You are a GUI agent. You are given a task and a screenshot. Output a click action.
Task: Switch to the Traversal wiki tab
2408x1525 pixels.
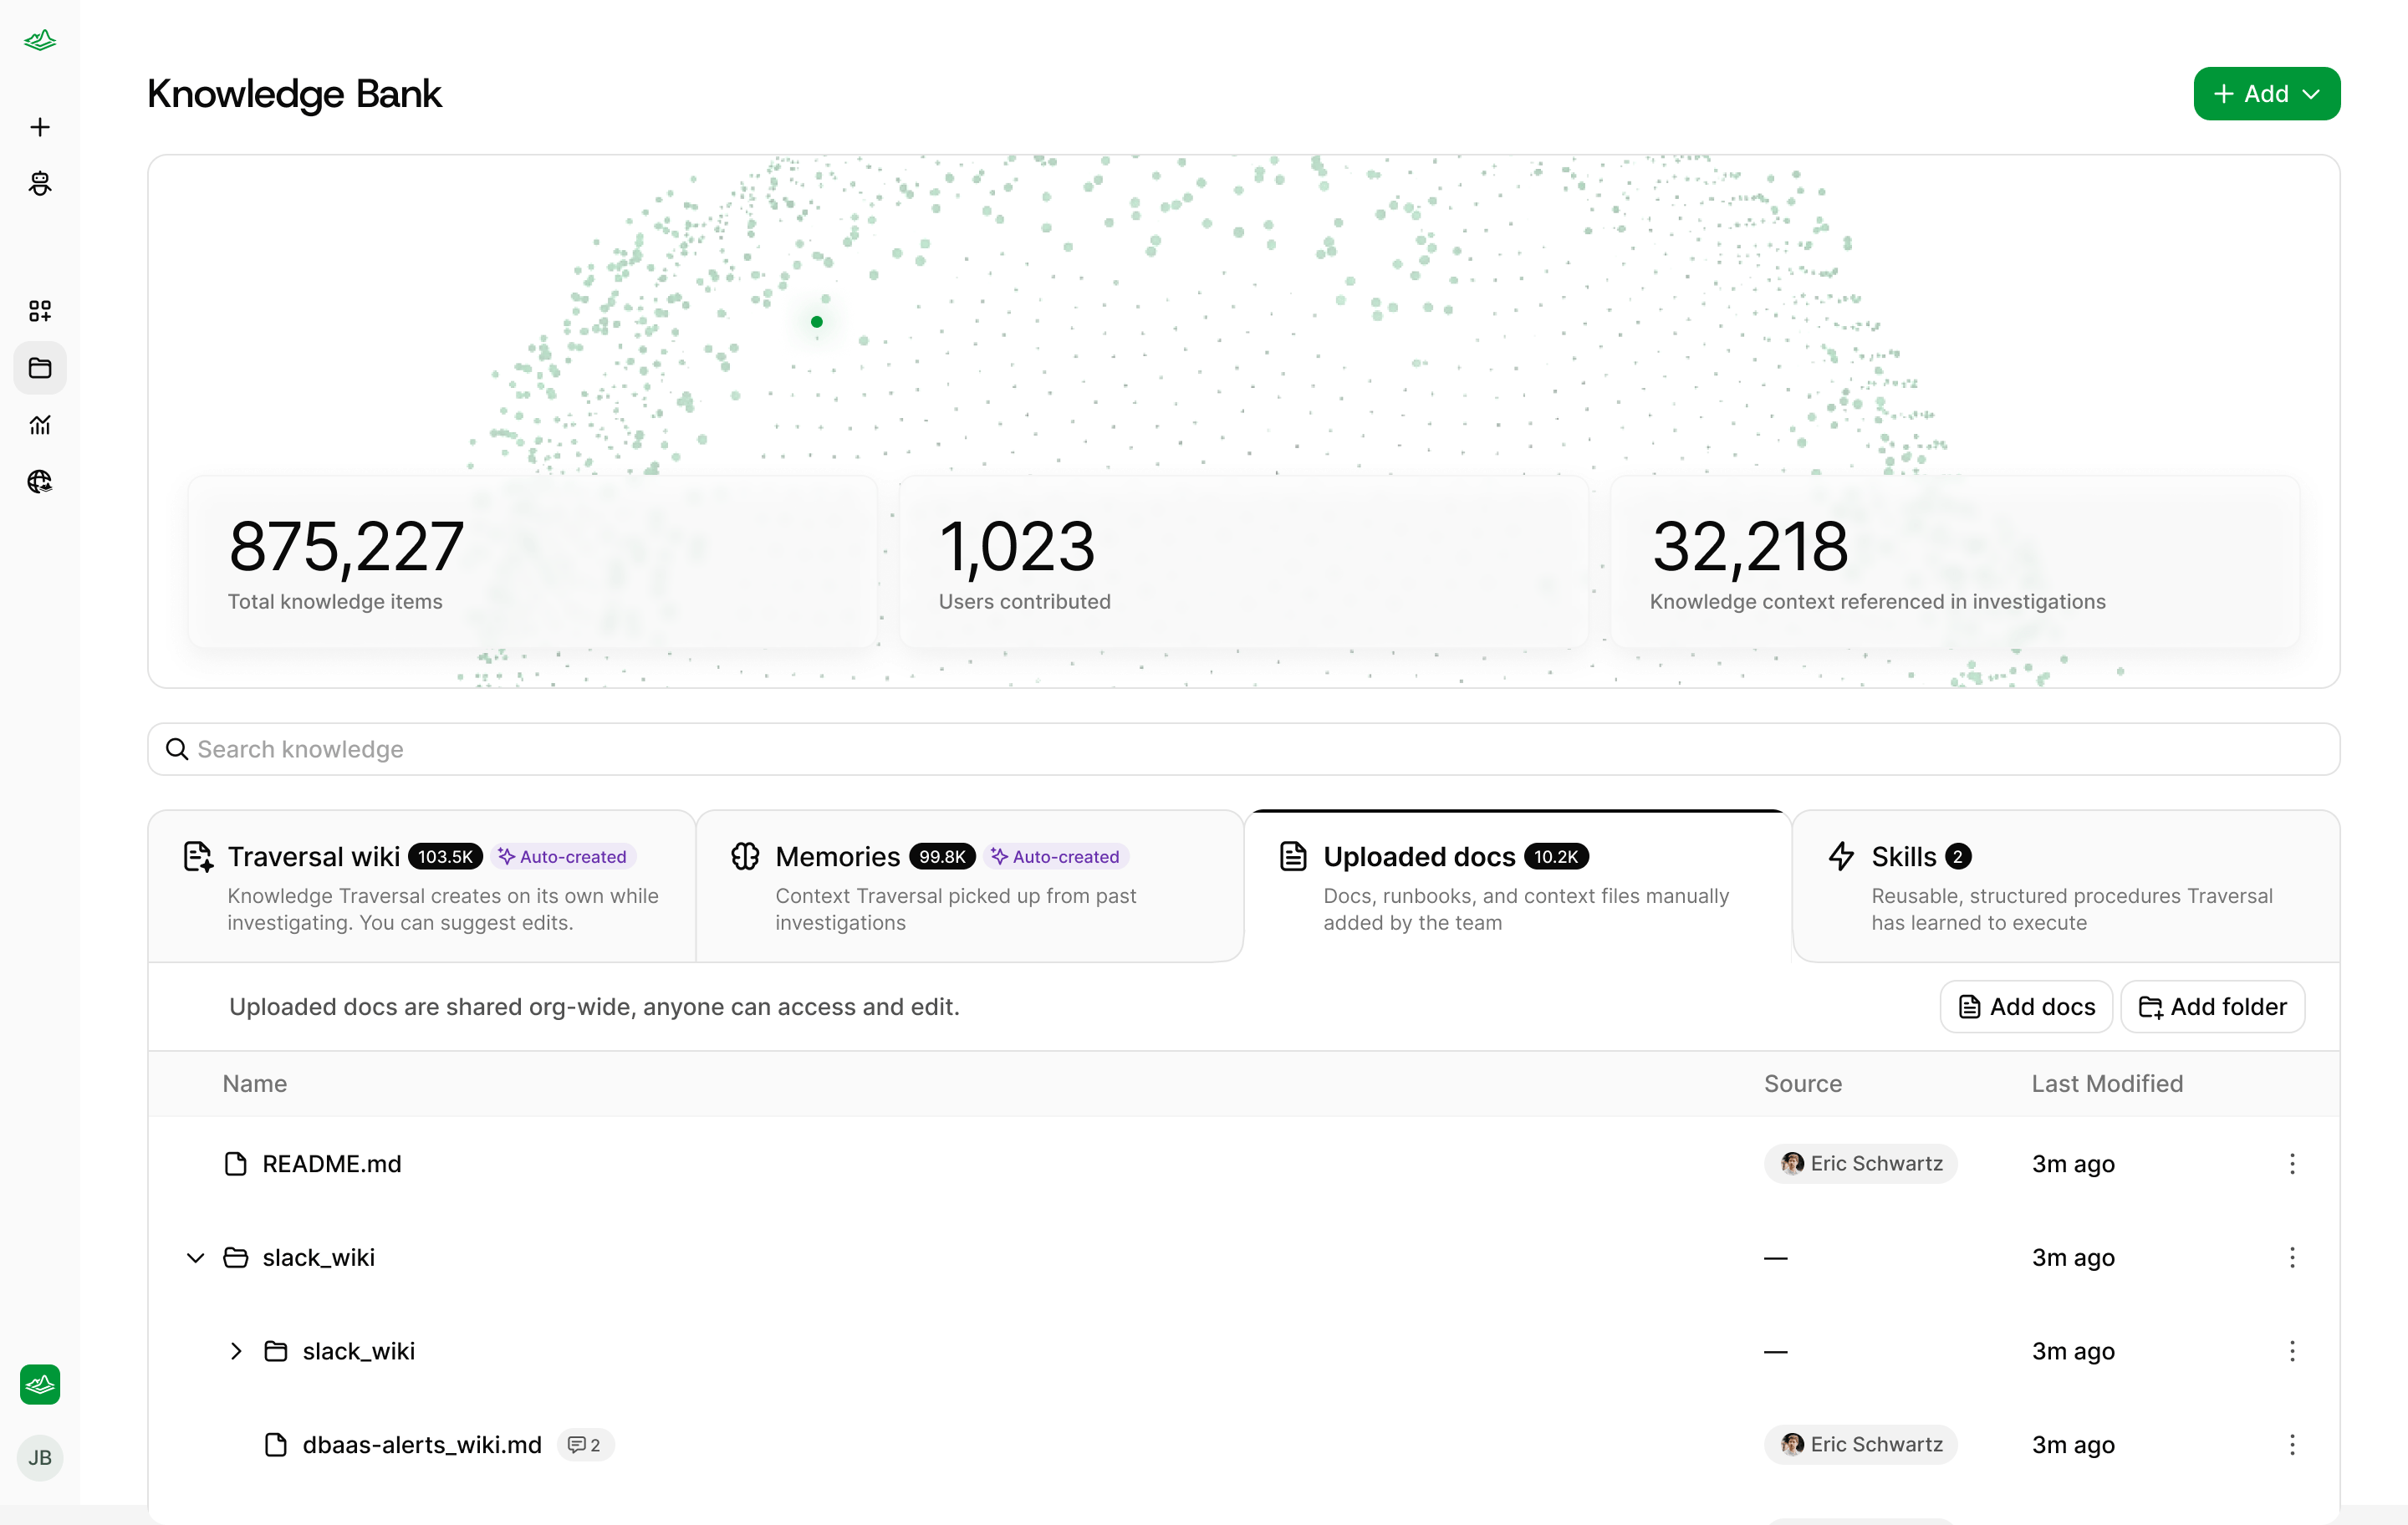click(422, 886)
